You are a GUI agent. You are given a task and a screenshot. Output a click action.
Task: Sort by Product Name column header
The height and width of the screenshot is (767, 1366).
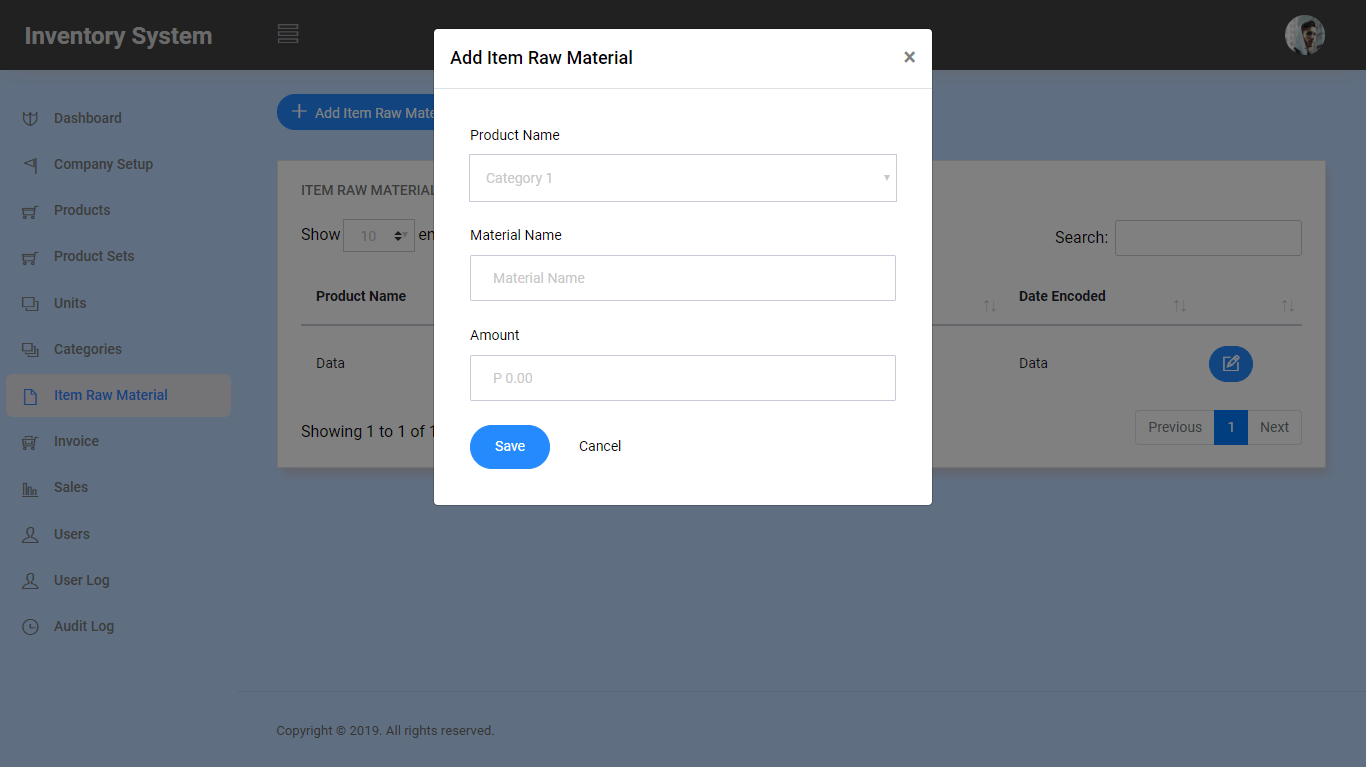pos(361,296)
